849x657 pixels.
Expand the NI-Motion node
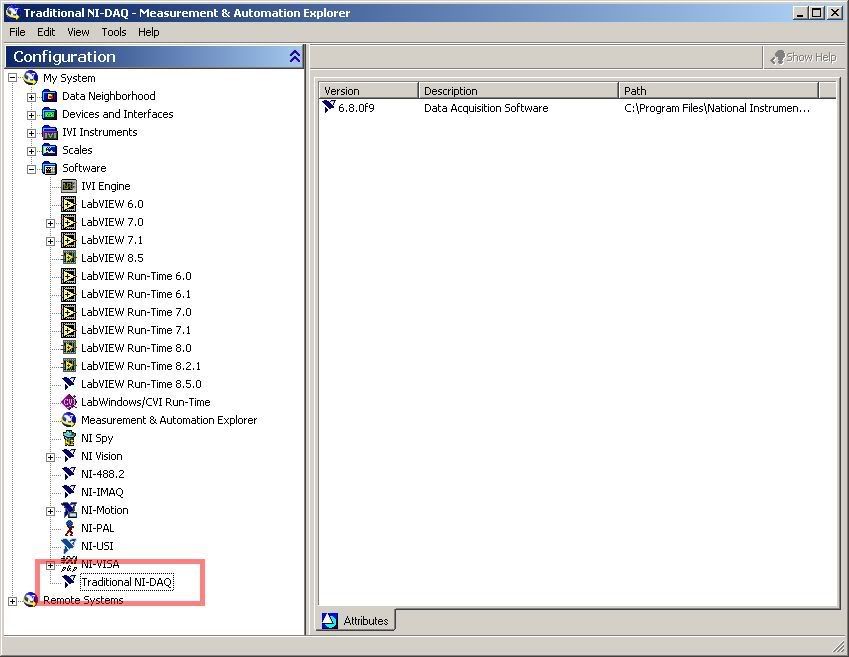tap(50, 511)
